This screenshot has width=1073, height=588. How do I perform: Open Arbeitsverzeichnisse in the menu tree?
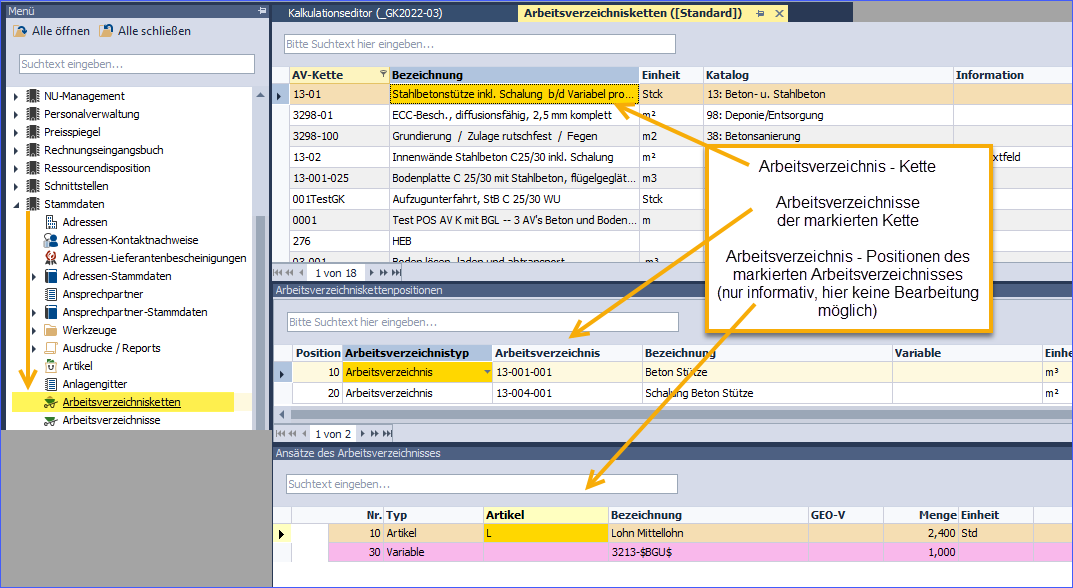[x=110, y=420]
